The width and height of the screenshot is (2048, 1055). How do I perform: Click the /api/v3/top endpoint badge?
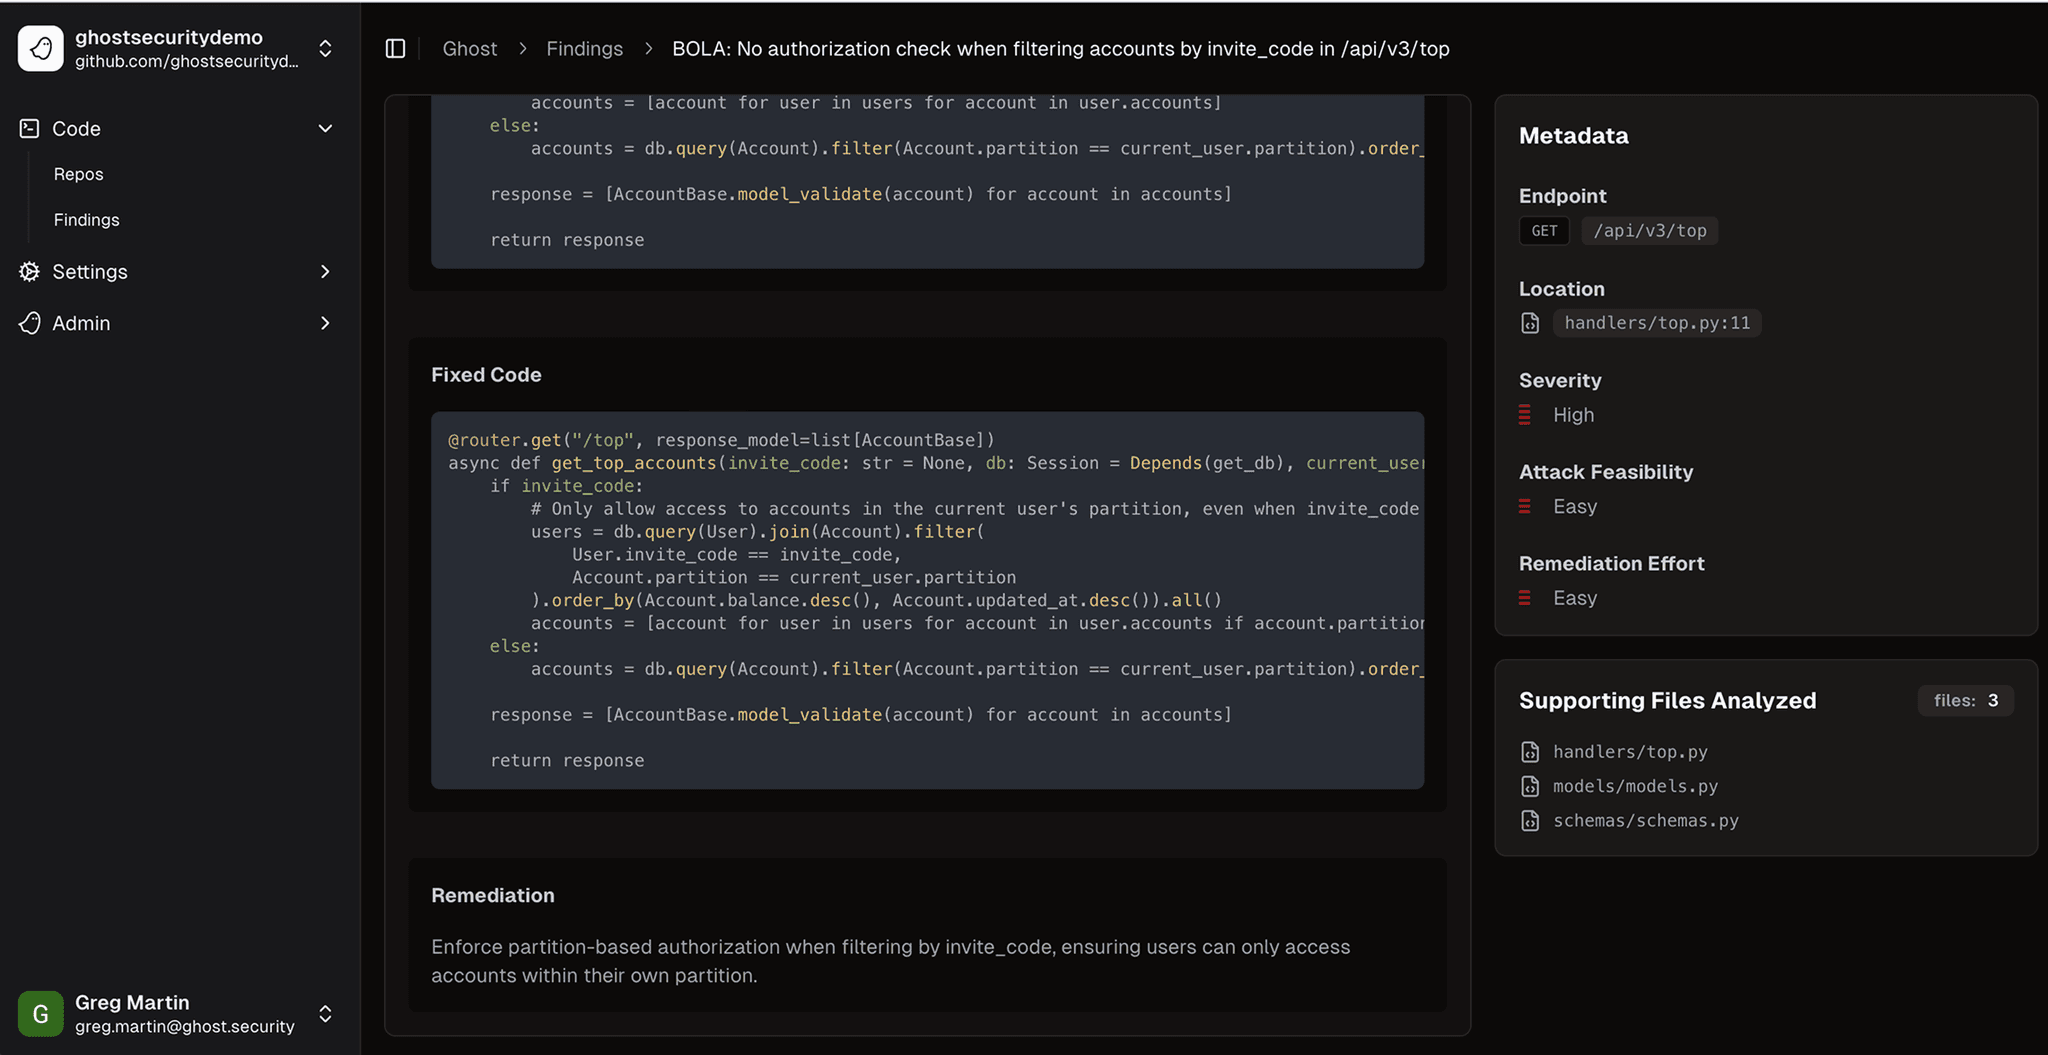[1649, 231]
